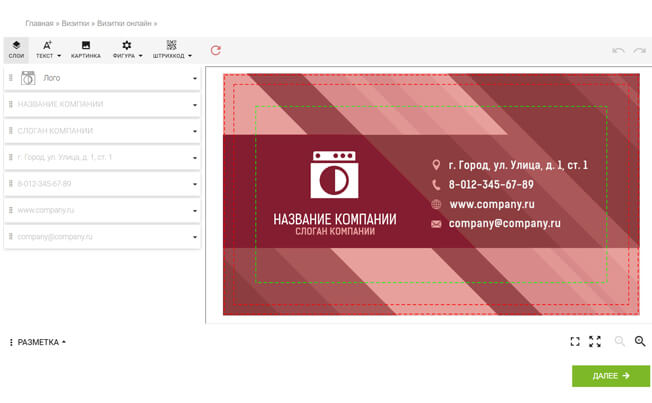This screenshot has width=652, height=403.
Task: Select the email text on the card
Action: click(x=504, y=224)
